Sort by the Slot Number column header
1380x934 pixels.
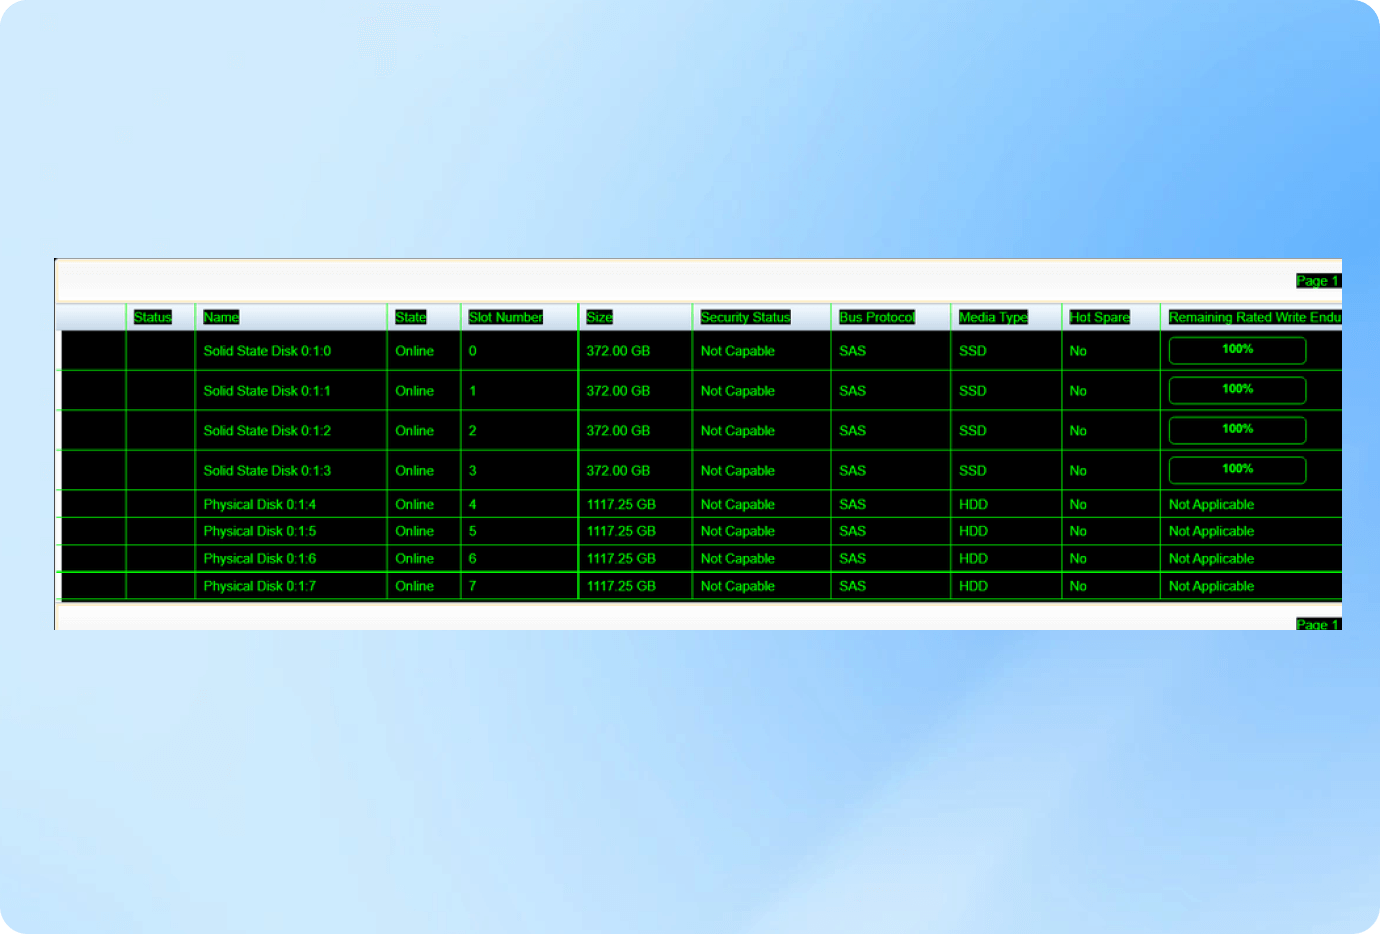506,317
